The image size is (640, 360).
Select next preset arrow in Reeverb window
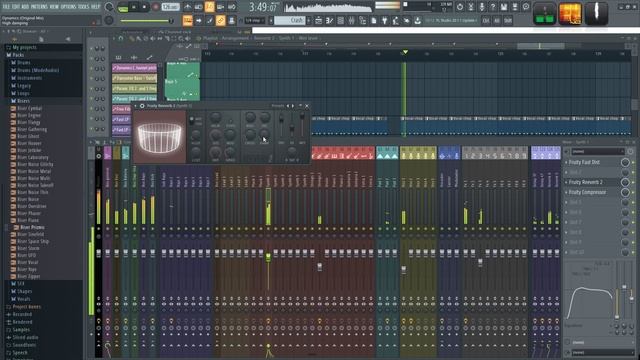pos(293,106)
